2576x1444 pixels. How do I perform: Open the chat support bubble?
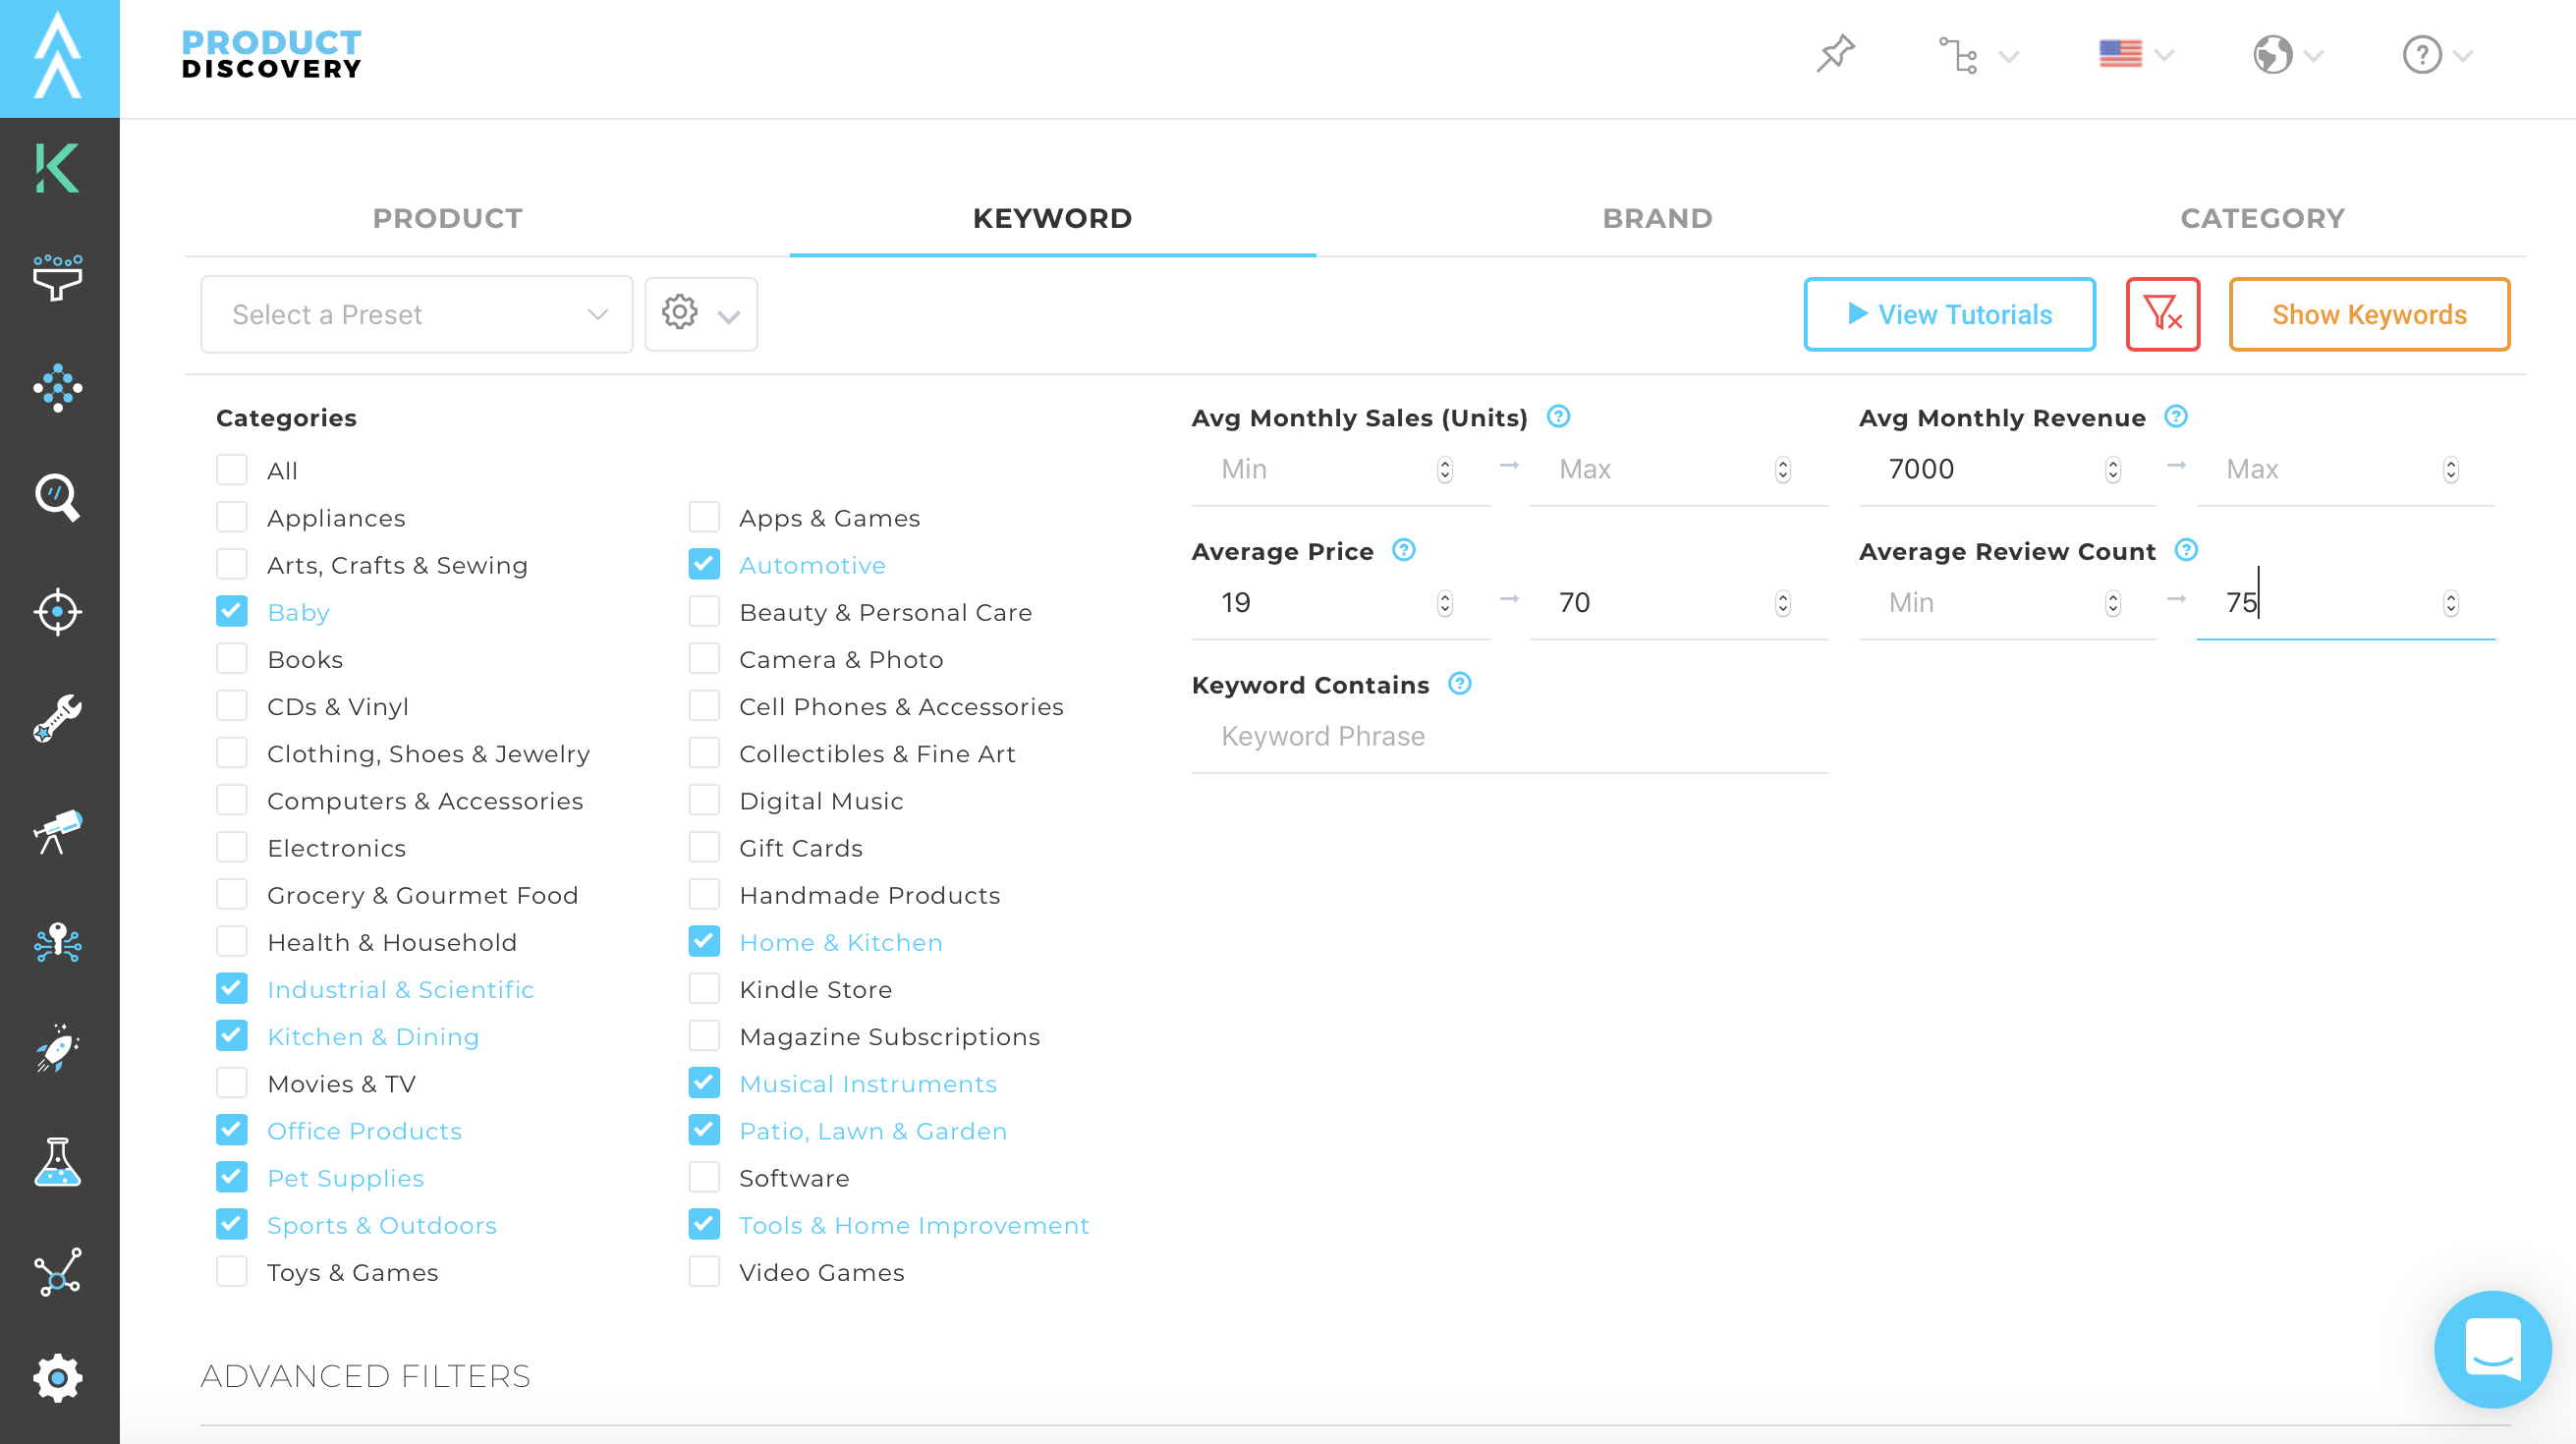click(2492, 1349)
